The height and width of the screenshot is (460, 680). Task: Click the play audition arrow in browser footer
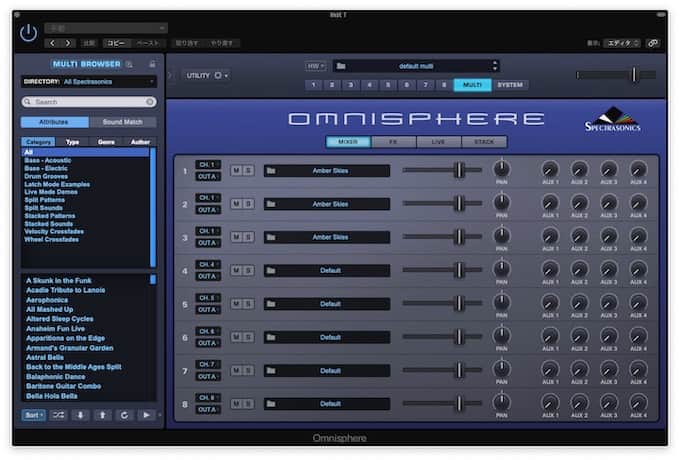pos(146,415)
